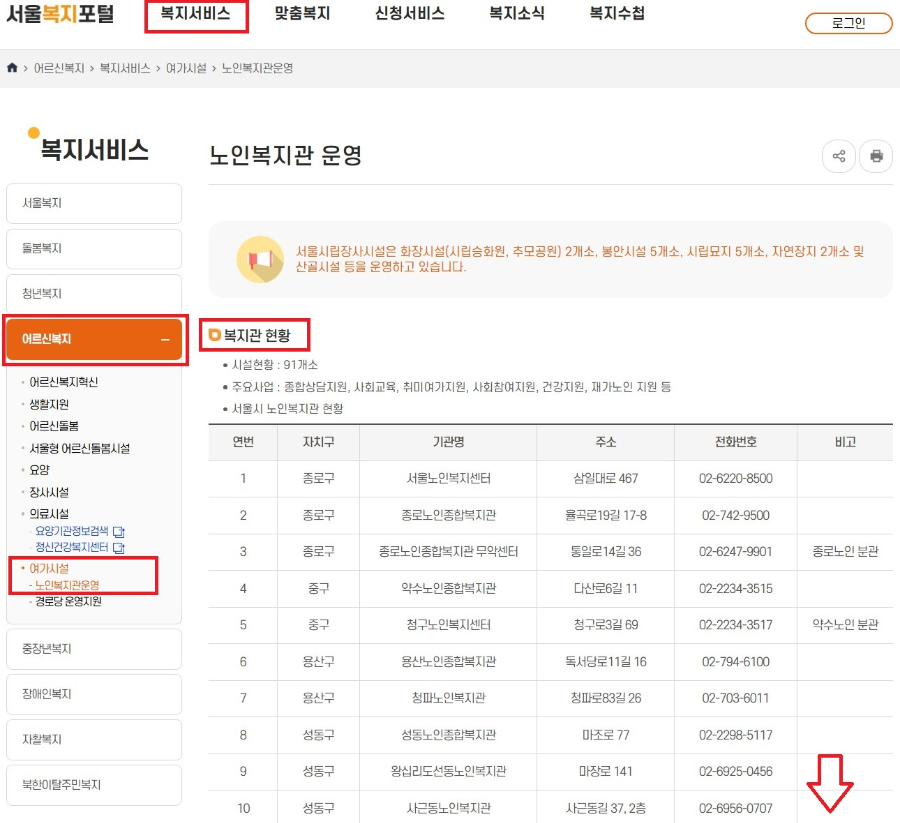Image resolution: width=900 pixels, height=823 pixels.
Task: Click the 자치구 column header
Action: pos(319,442)
